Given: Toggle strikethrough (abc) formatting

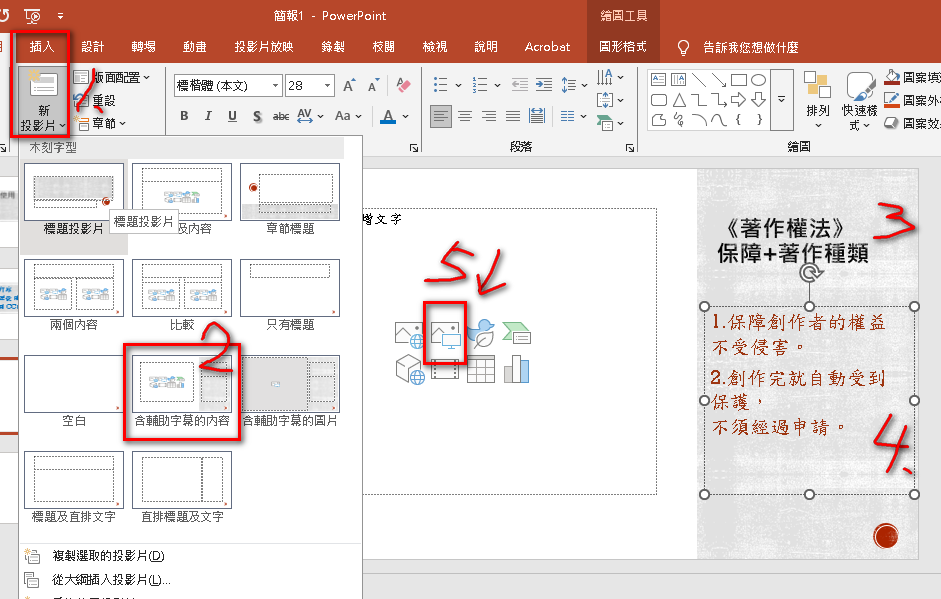Looking at the screenshot, I should pyautogui.click(x=280, y=116).
